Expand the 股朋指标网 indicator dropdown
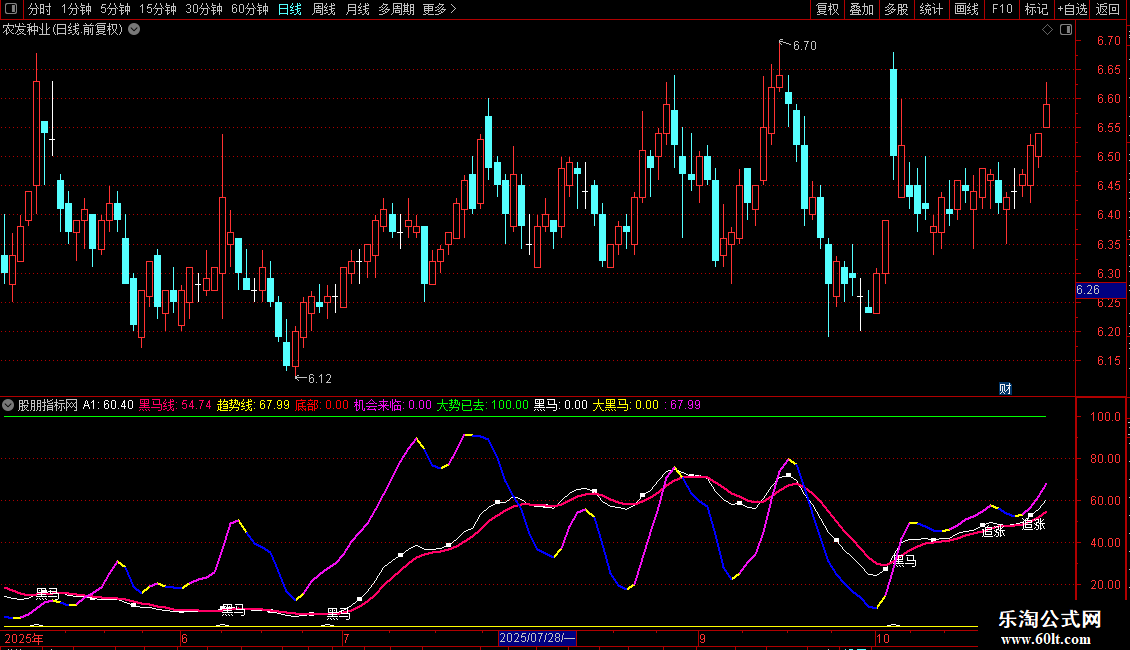 click(9, 405)
